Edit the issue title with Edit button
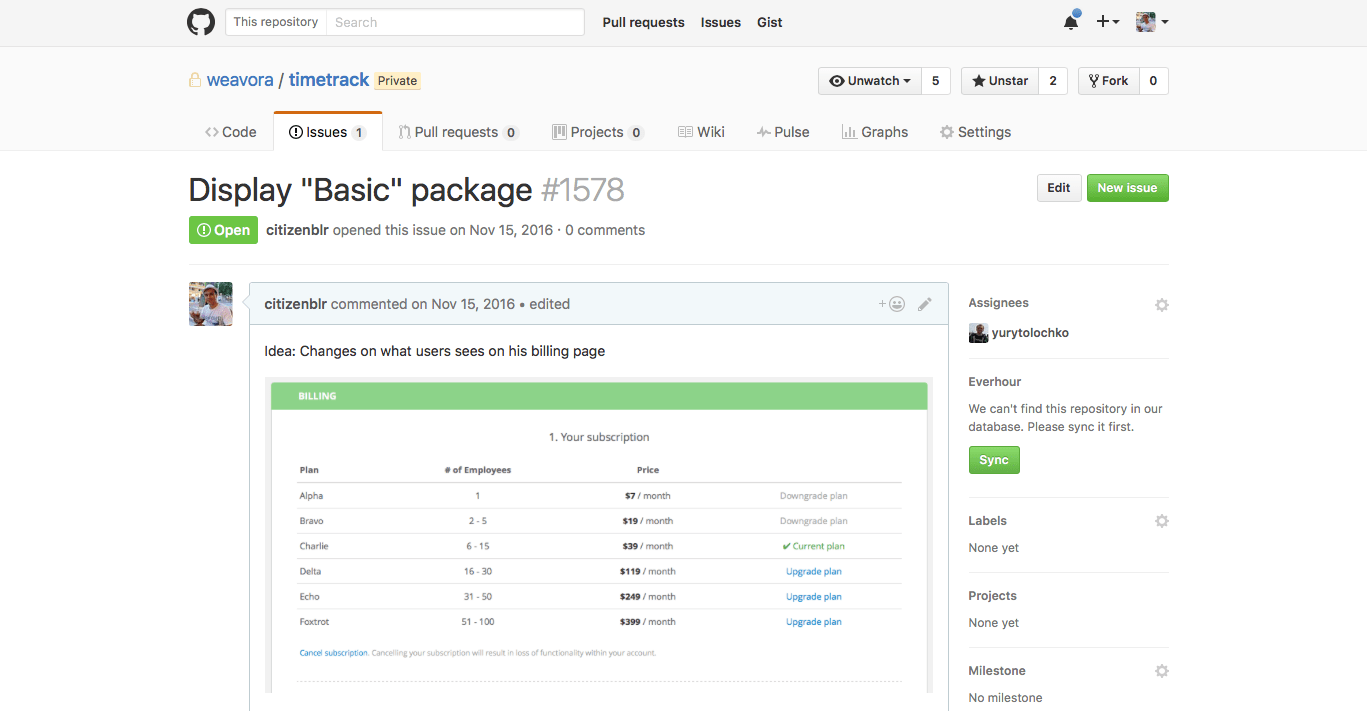This screenshot has width=1367, height=711. (1059, 188)
